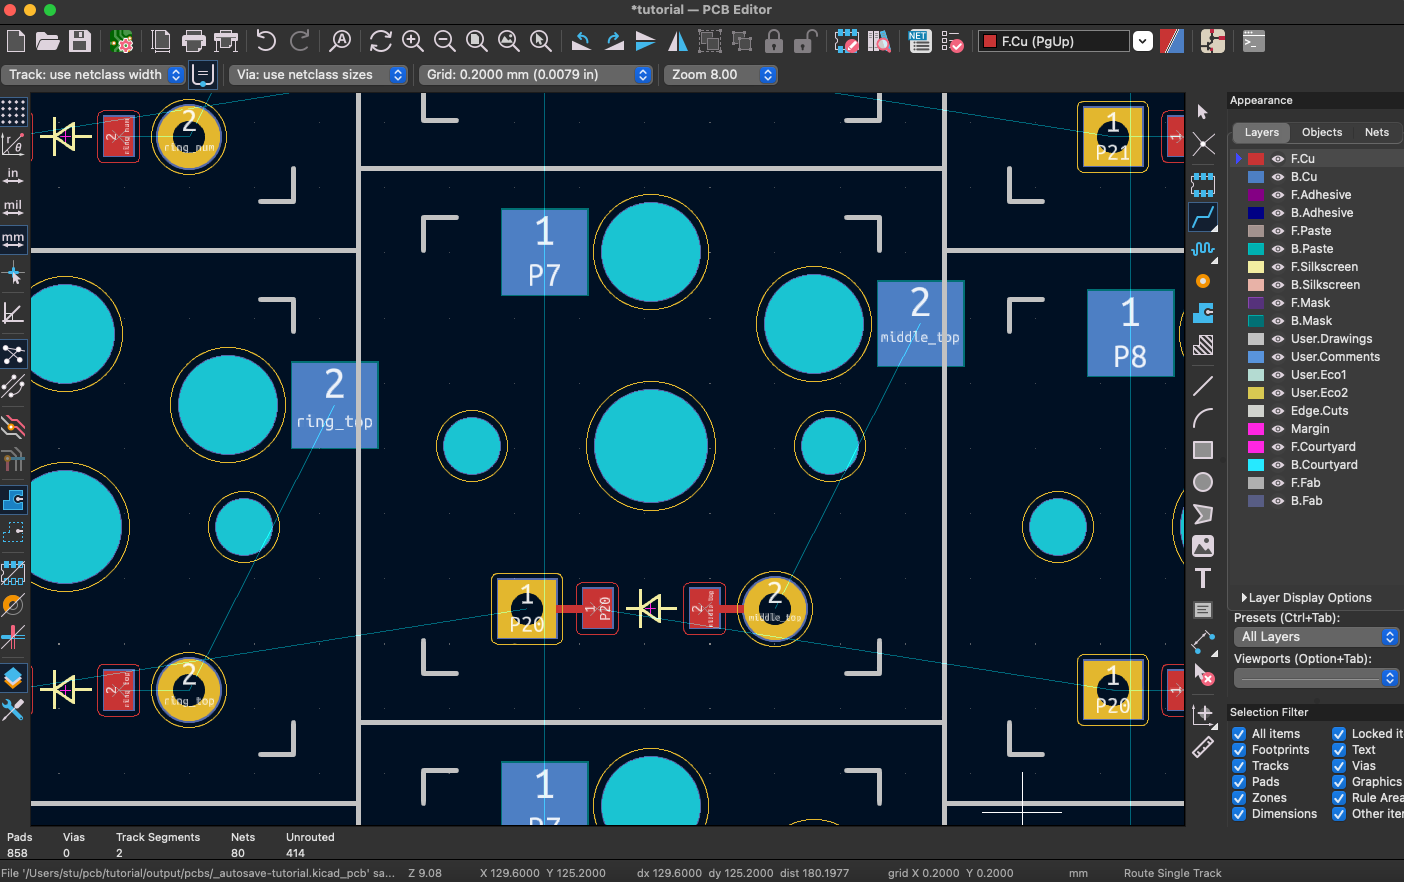1404x882 pixels.
Task: Open the Grid size dropdown
Action: coord(536,74)
